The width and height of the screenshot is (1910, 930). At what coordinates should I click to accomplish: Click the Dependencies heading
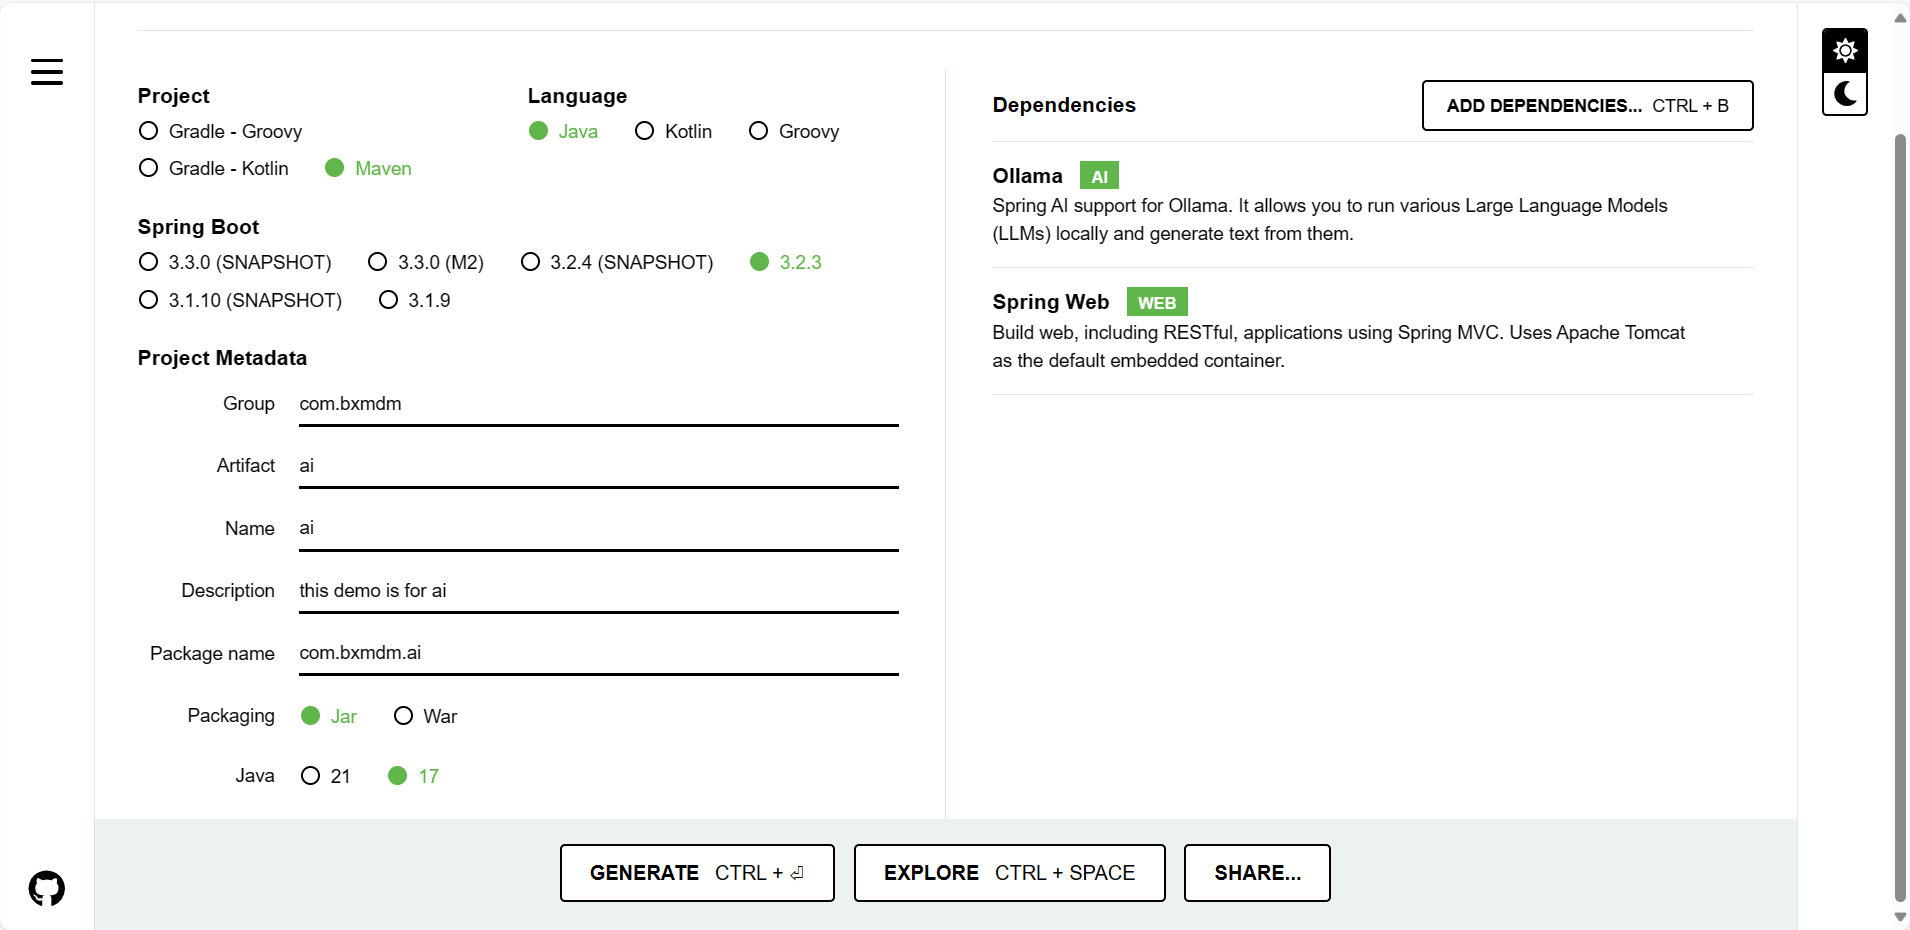pyautogui.click(x=1064, y=105)
